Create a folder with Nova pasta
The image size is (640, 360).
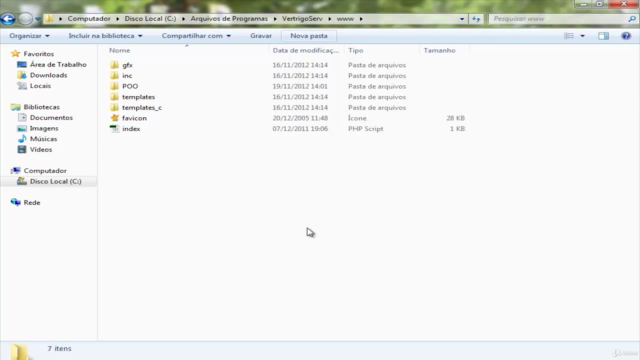[309, 36]
